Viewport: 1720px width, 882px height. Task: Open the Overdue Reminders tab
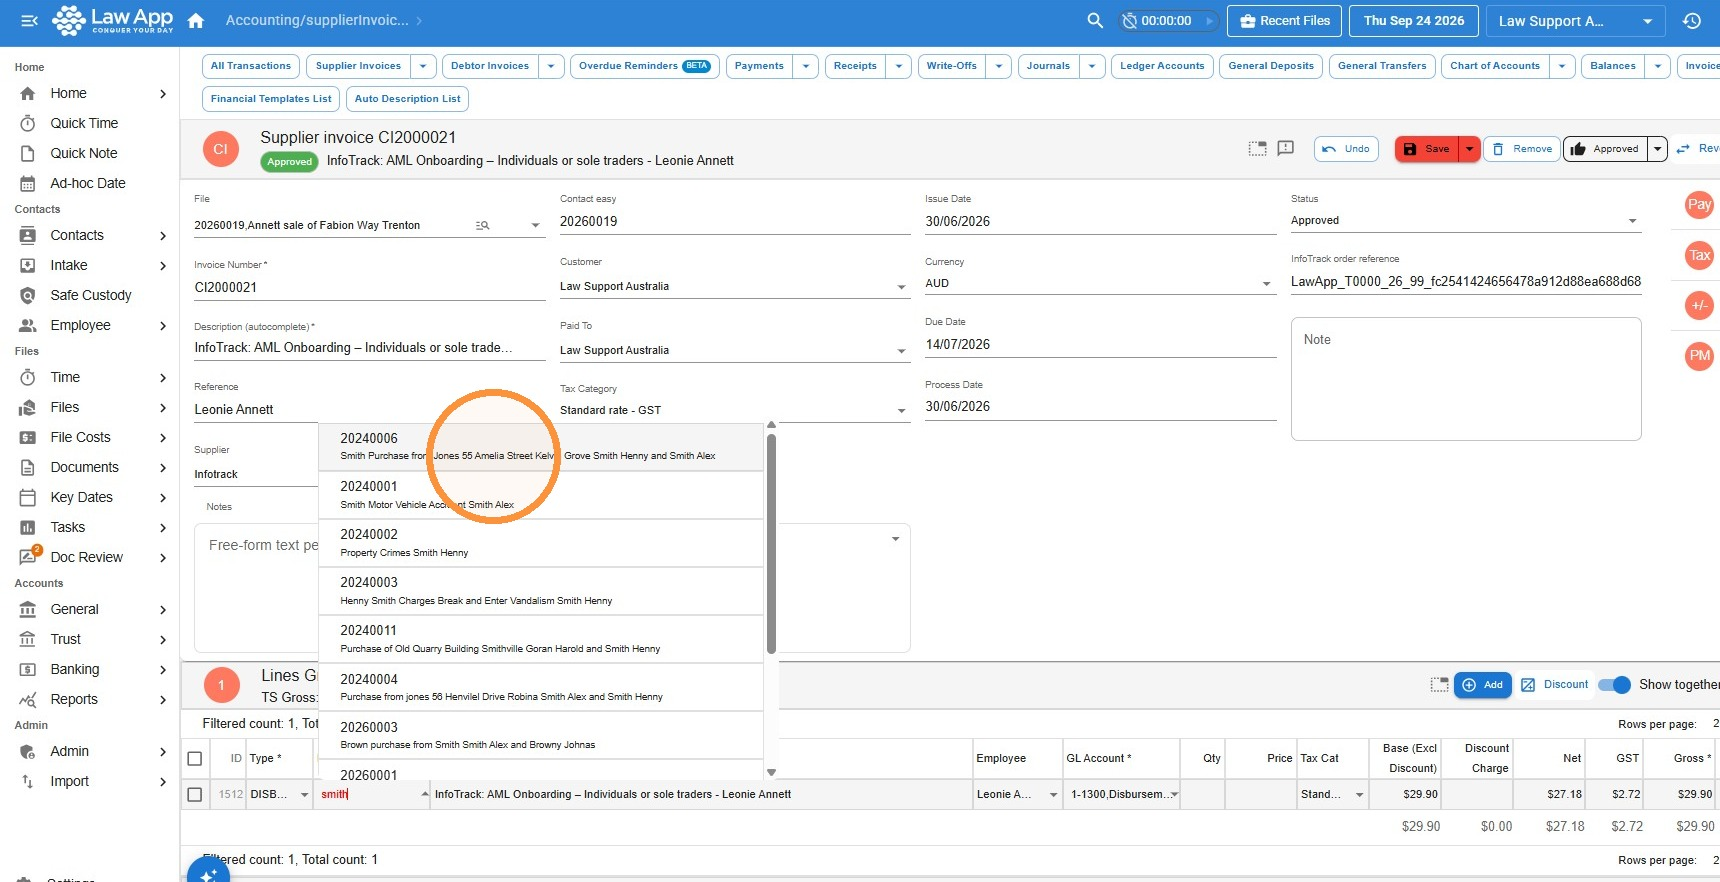point(644,66)
